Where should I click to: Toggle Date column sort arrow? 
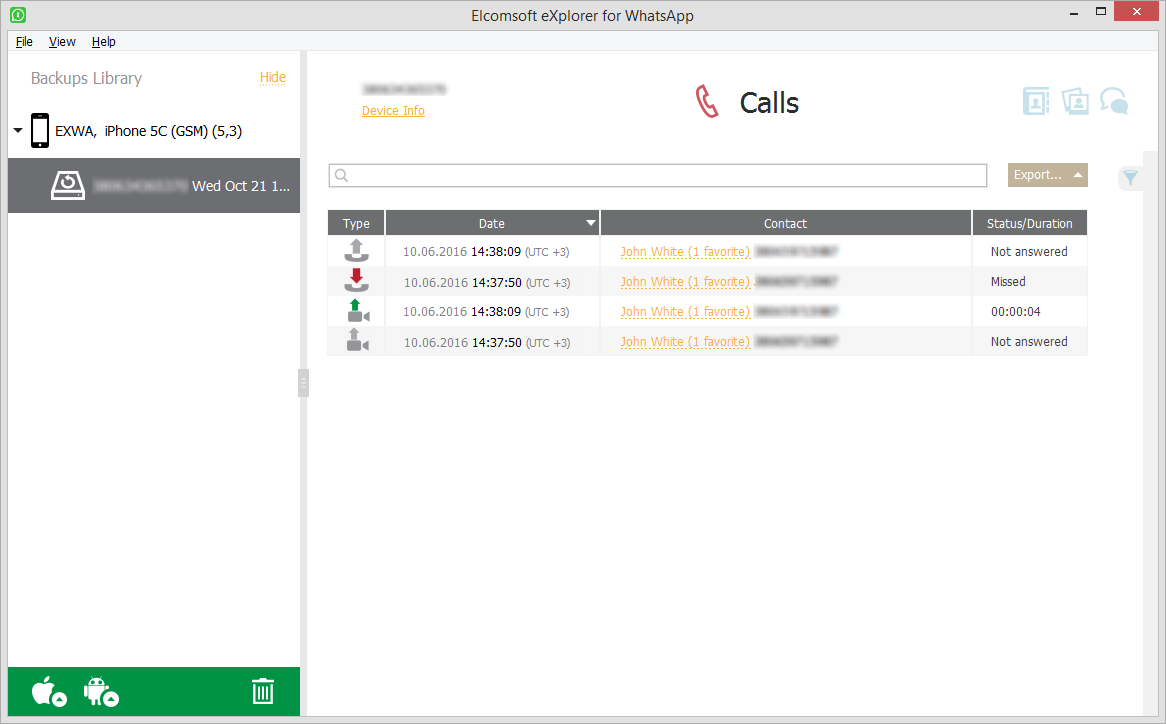pyautogui.click(x=590, y=223)
